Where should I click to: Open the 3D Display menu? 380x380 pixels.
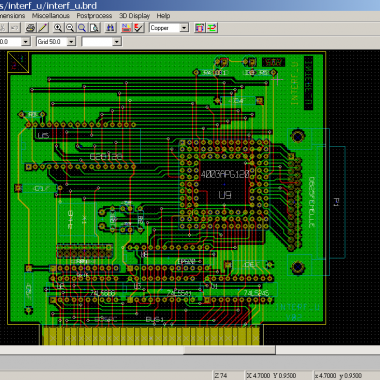click(x=134, y=16)
